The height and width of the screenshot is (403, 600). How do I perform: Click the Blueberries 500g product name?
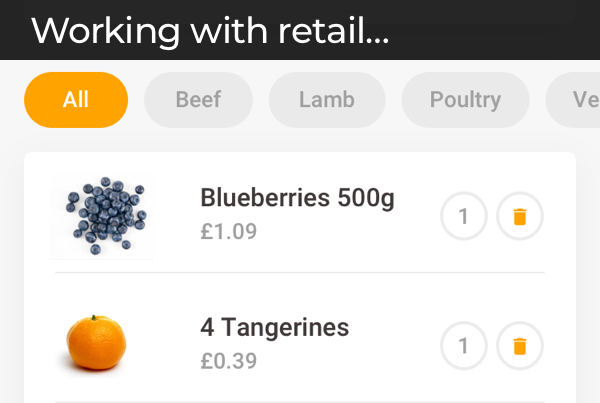point(297,199)
